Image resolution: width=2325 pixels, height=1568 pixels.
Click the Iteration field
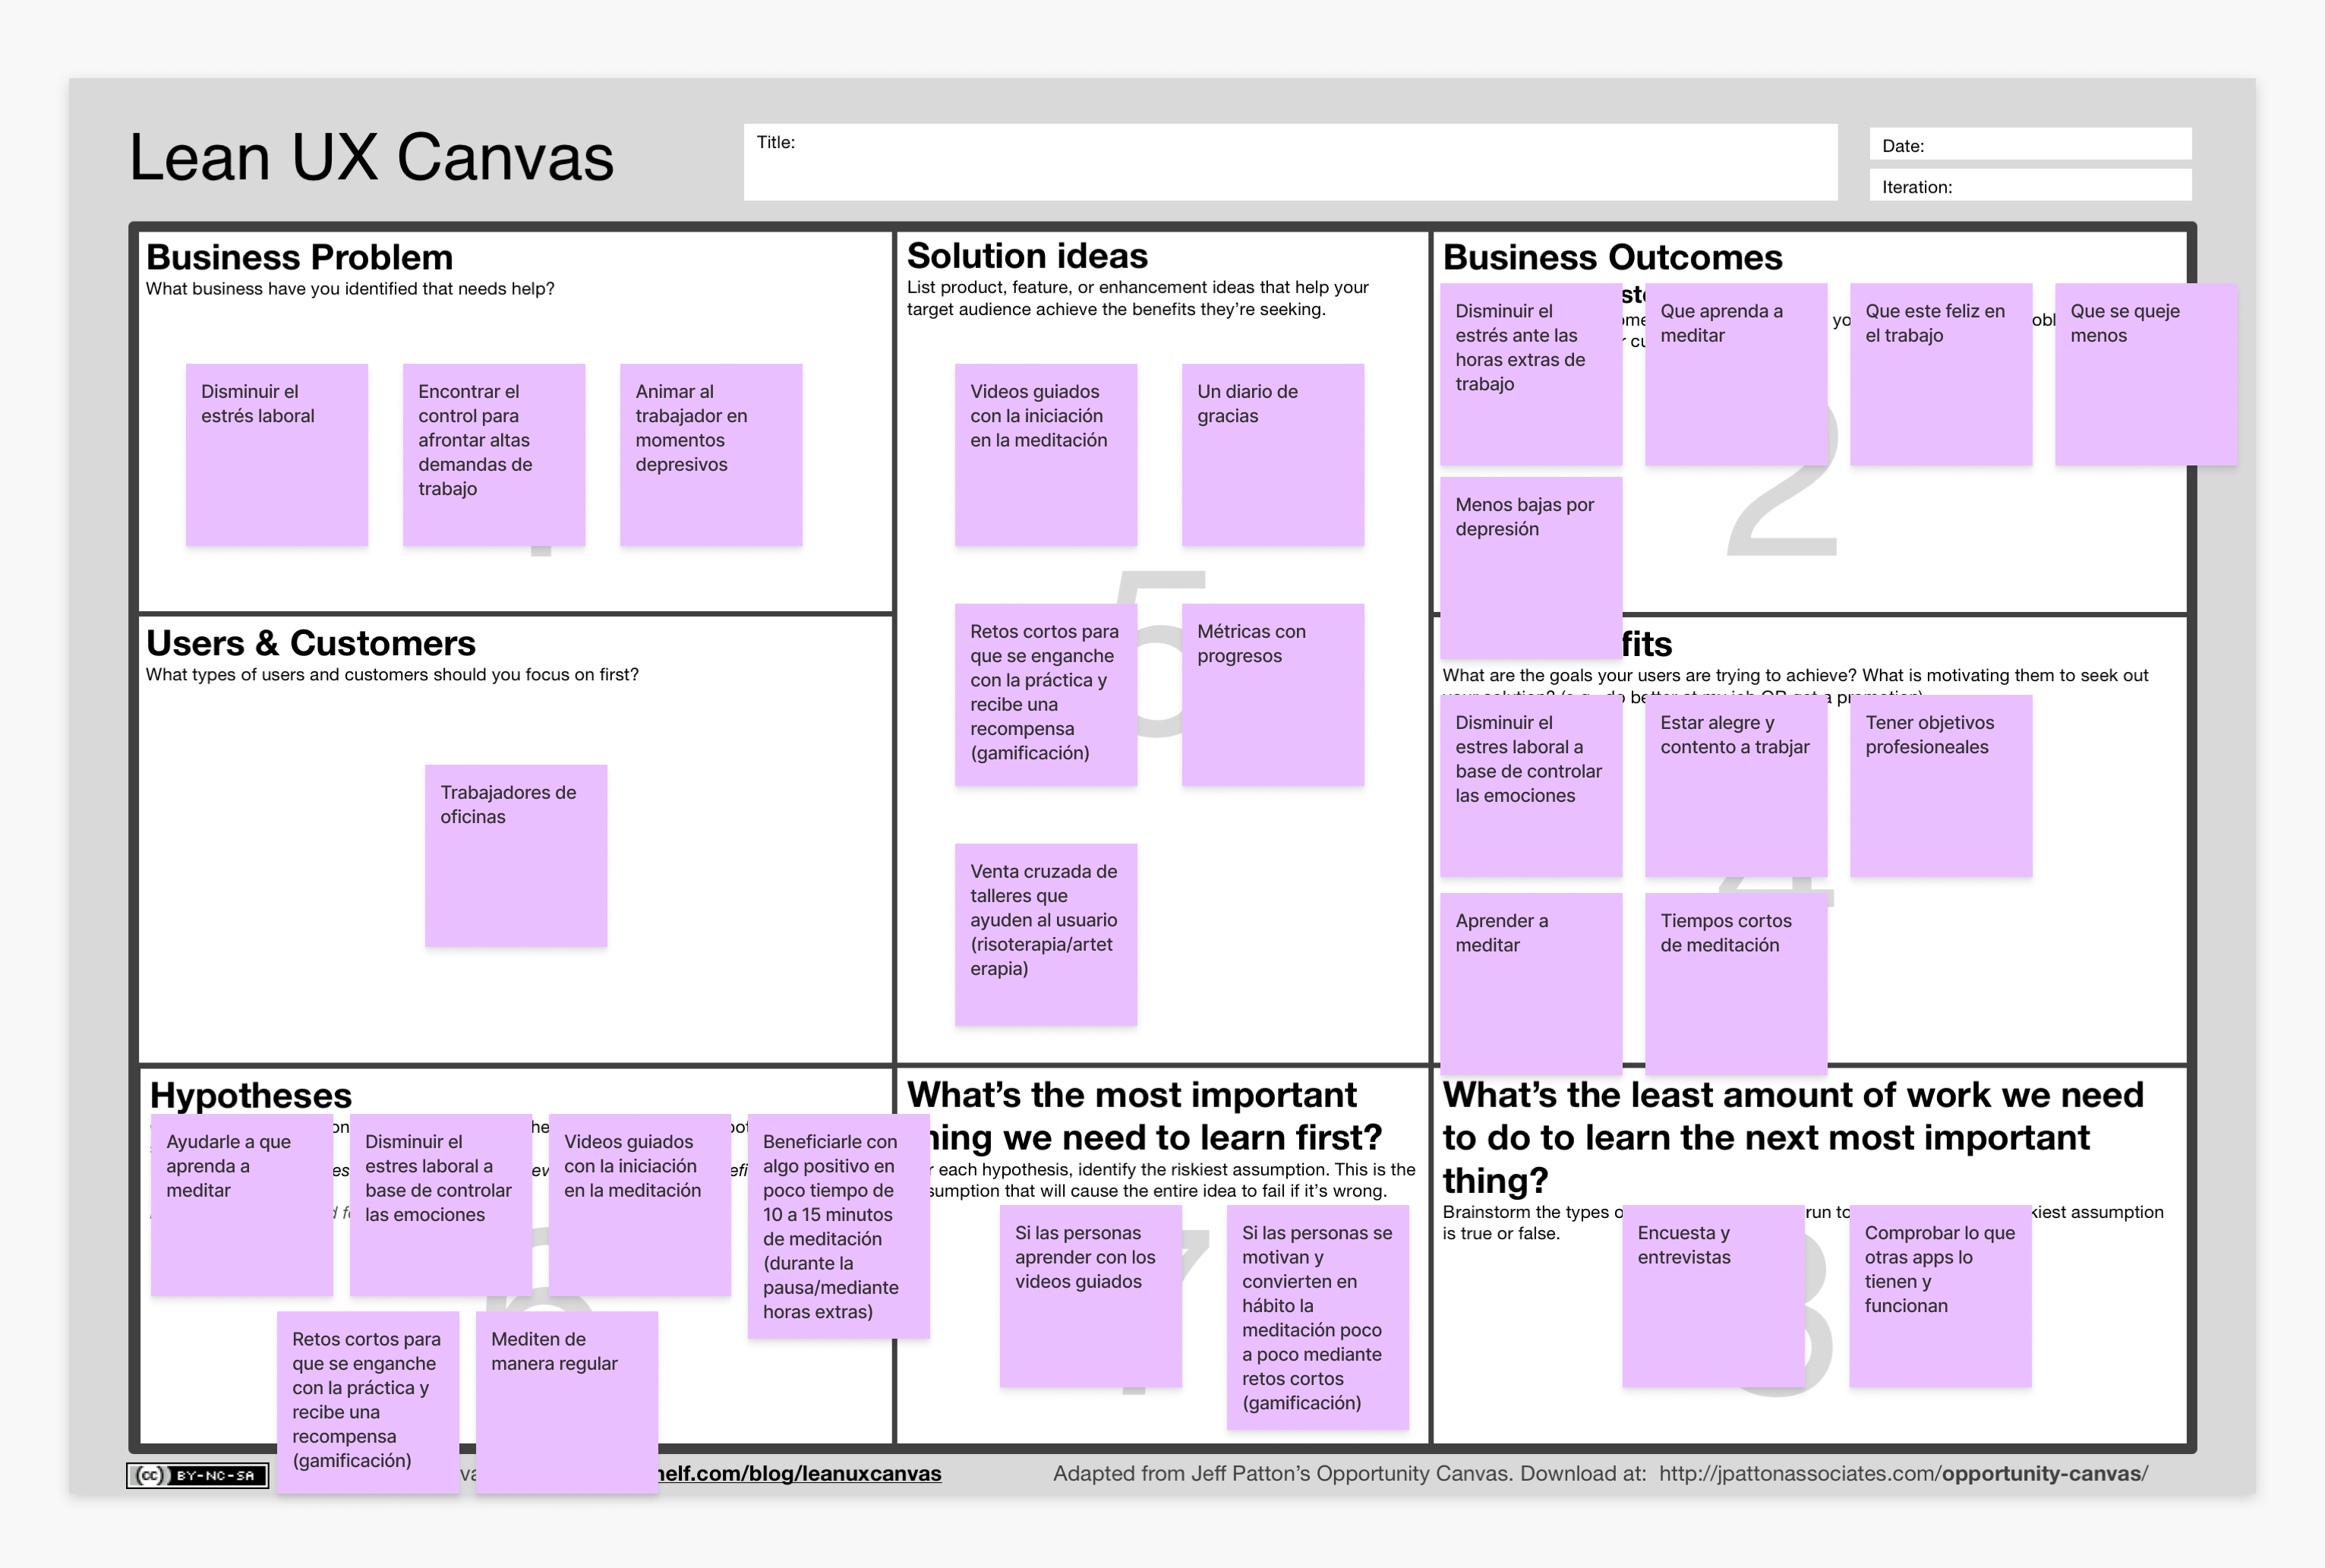pyautogui.click(x=2030, y=186)
